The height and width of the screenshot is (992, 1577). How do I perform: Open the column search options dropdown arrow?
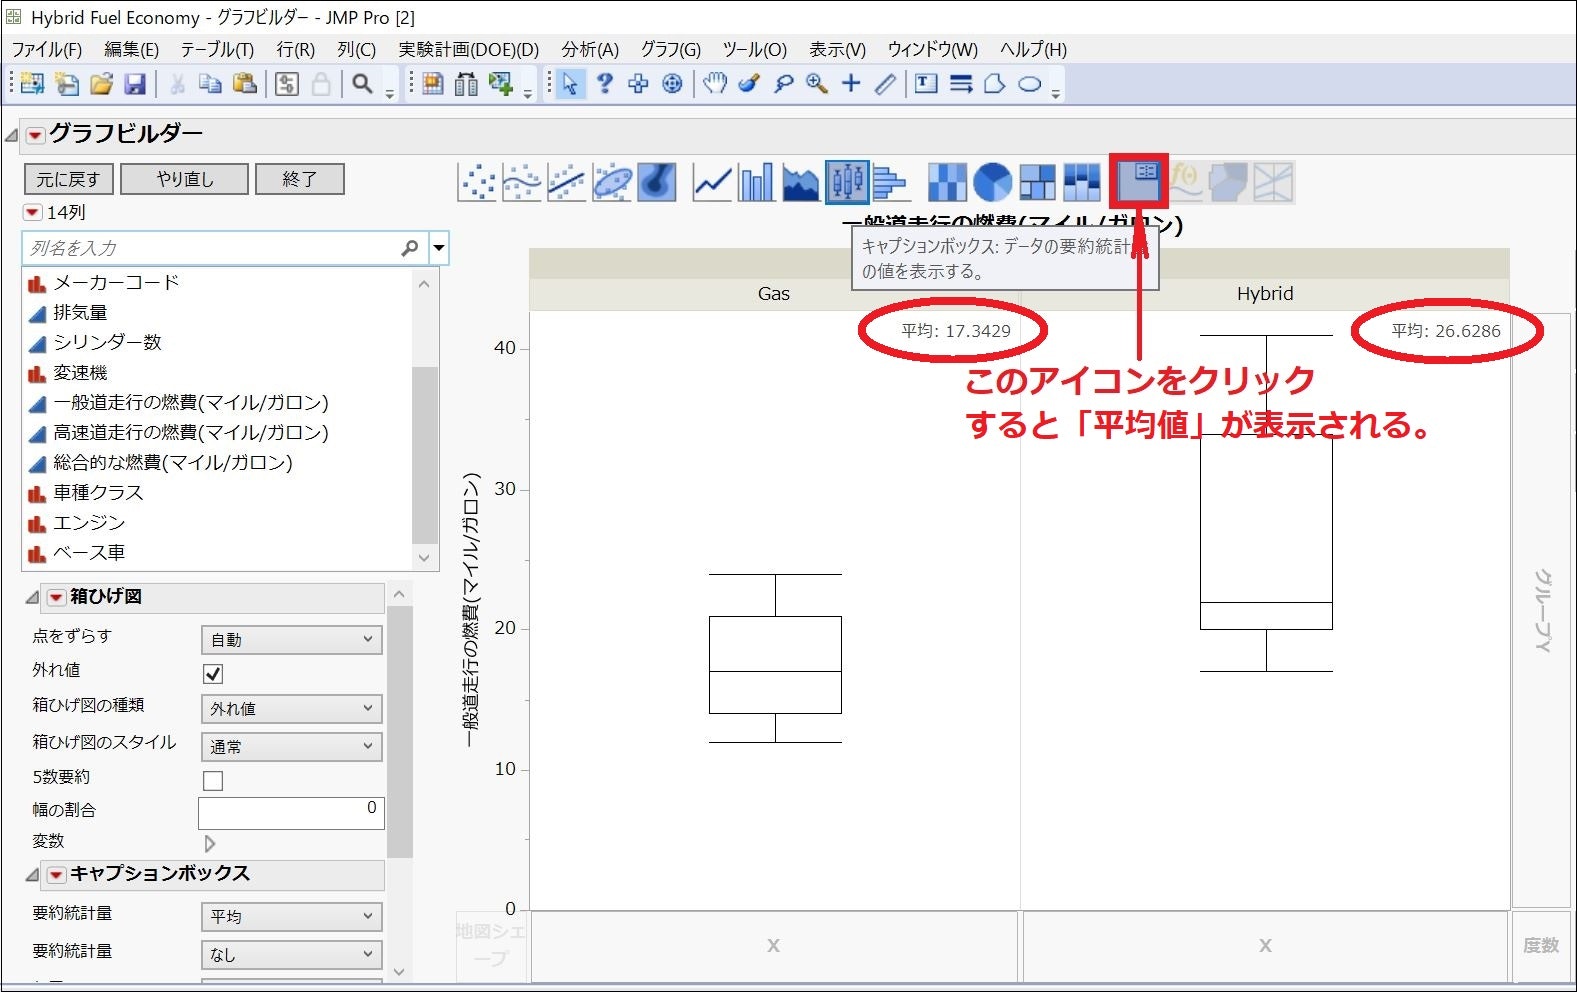pos(439,248)
